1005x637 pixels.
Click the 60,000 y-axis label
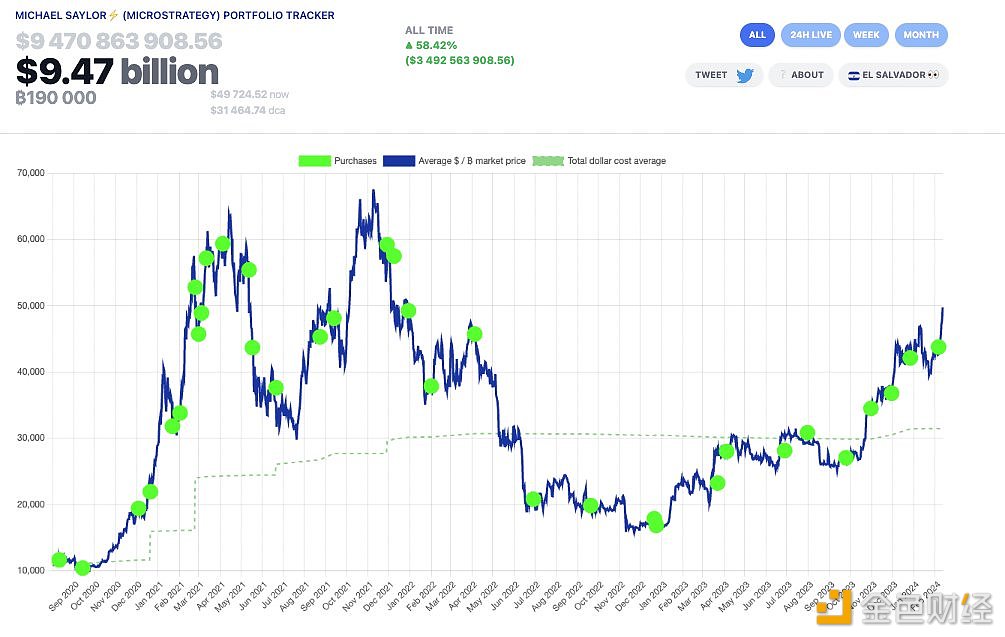[30, 239]
